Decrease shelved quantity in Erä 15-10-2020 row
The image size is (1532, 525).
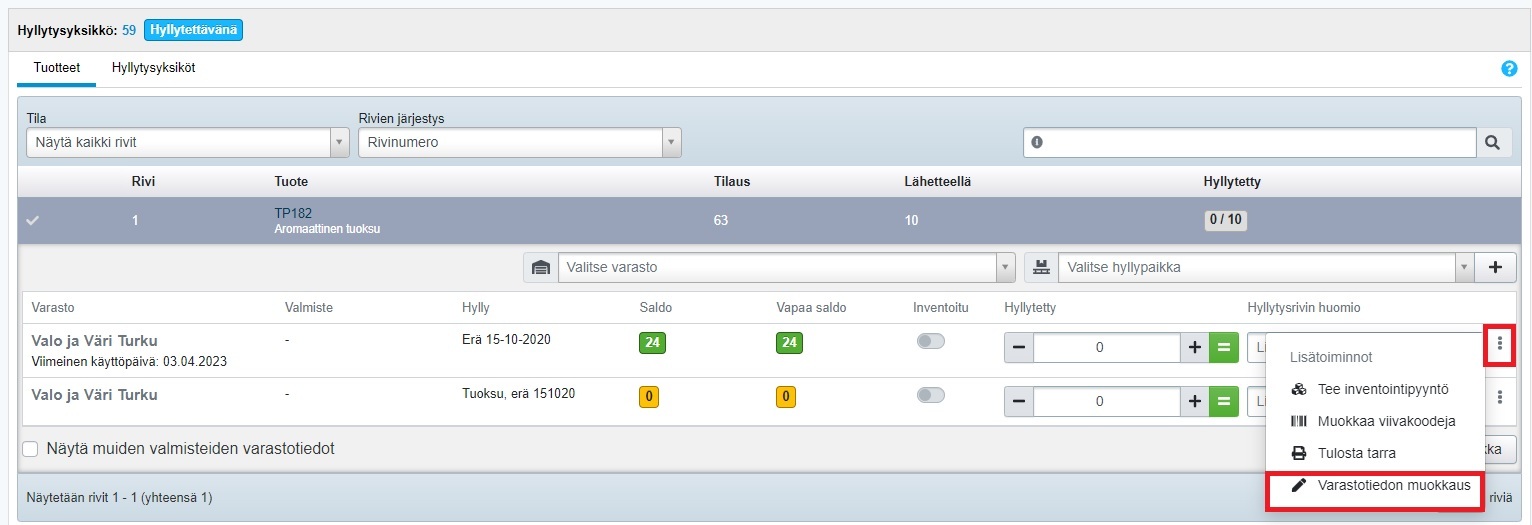tap(1019, 347)
